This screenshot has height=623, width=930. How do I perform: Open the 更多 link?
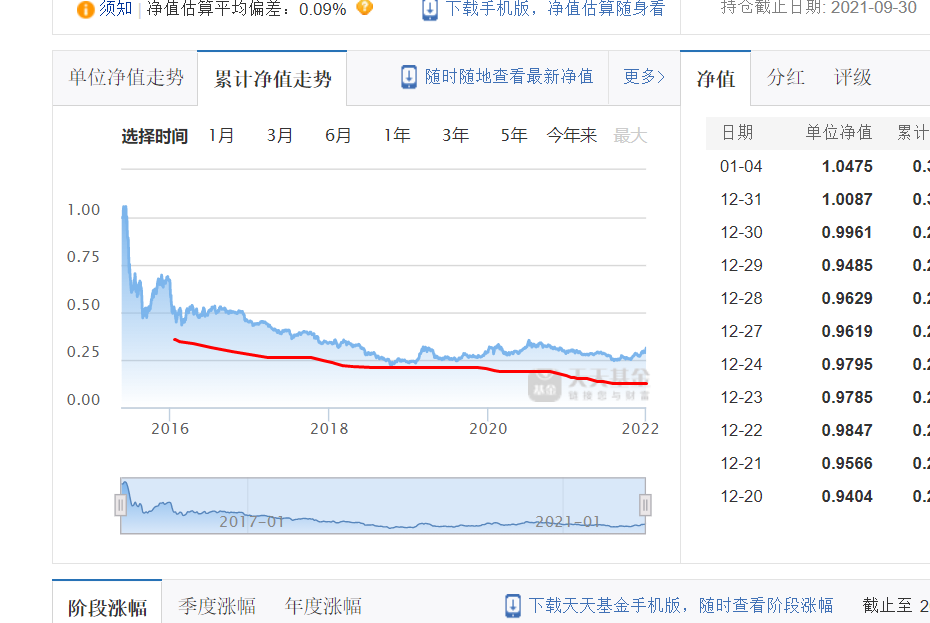pyautogui.click(x=644, y=77)
